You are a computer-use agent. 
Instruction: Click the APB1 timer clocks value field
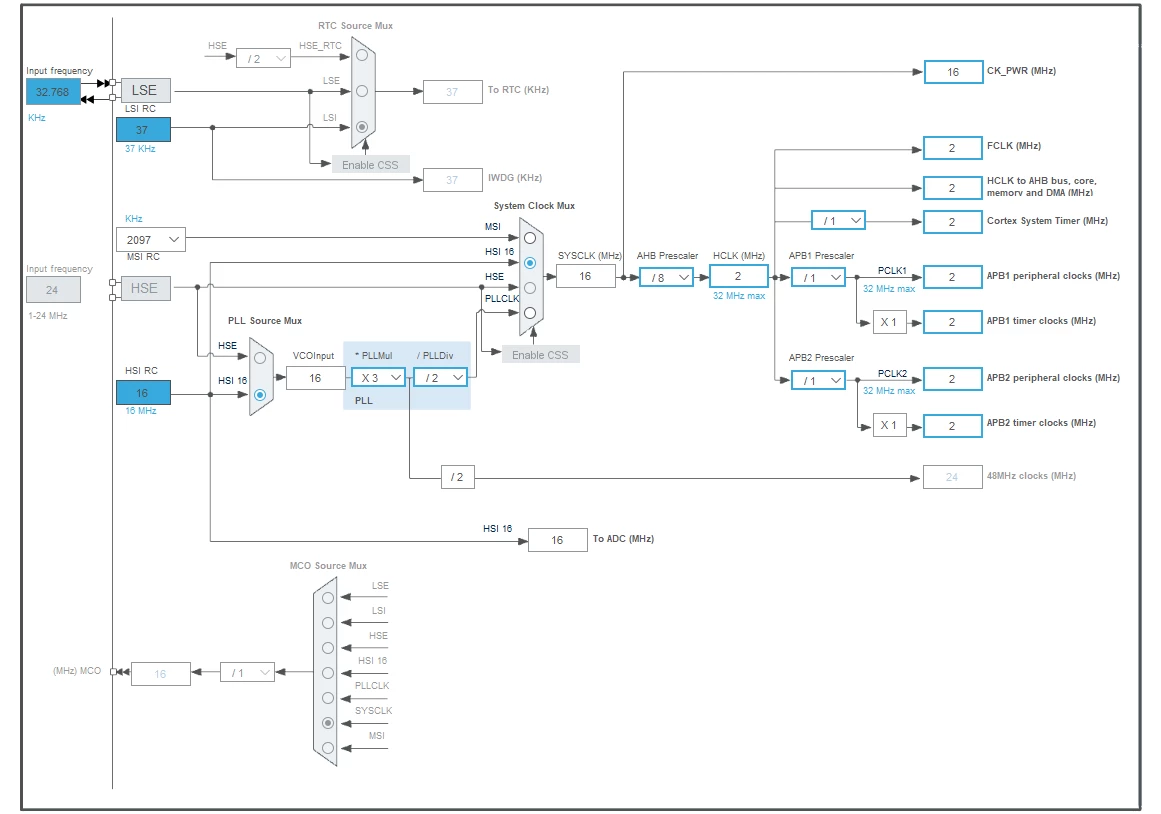pyautogui.click(x=953, y=322)
